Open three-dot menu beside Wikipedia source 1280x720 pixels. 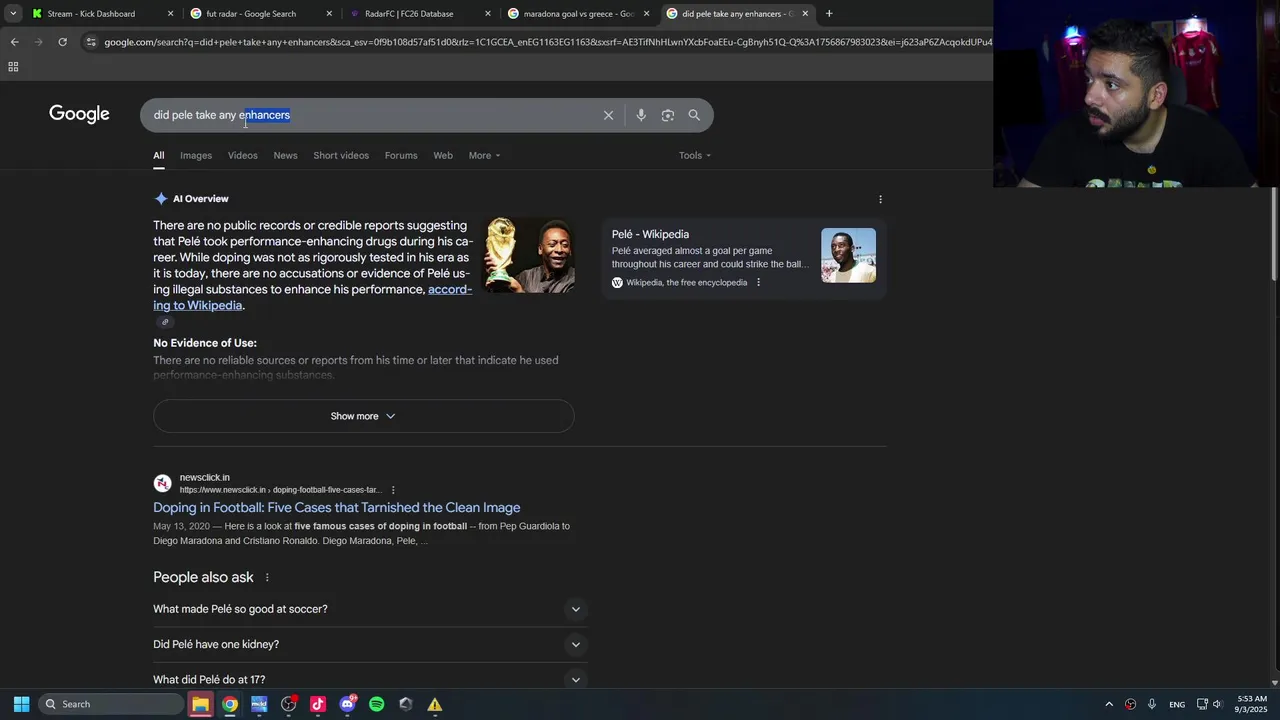pyautogui.click(x=758, y=283)
